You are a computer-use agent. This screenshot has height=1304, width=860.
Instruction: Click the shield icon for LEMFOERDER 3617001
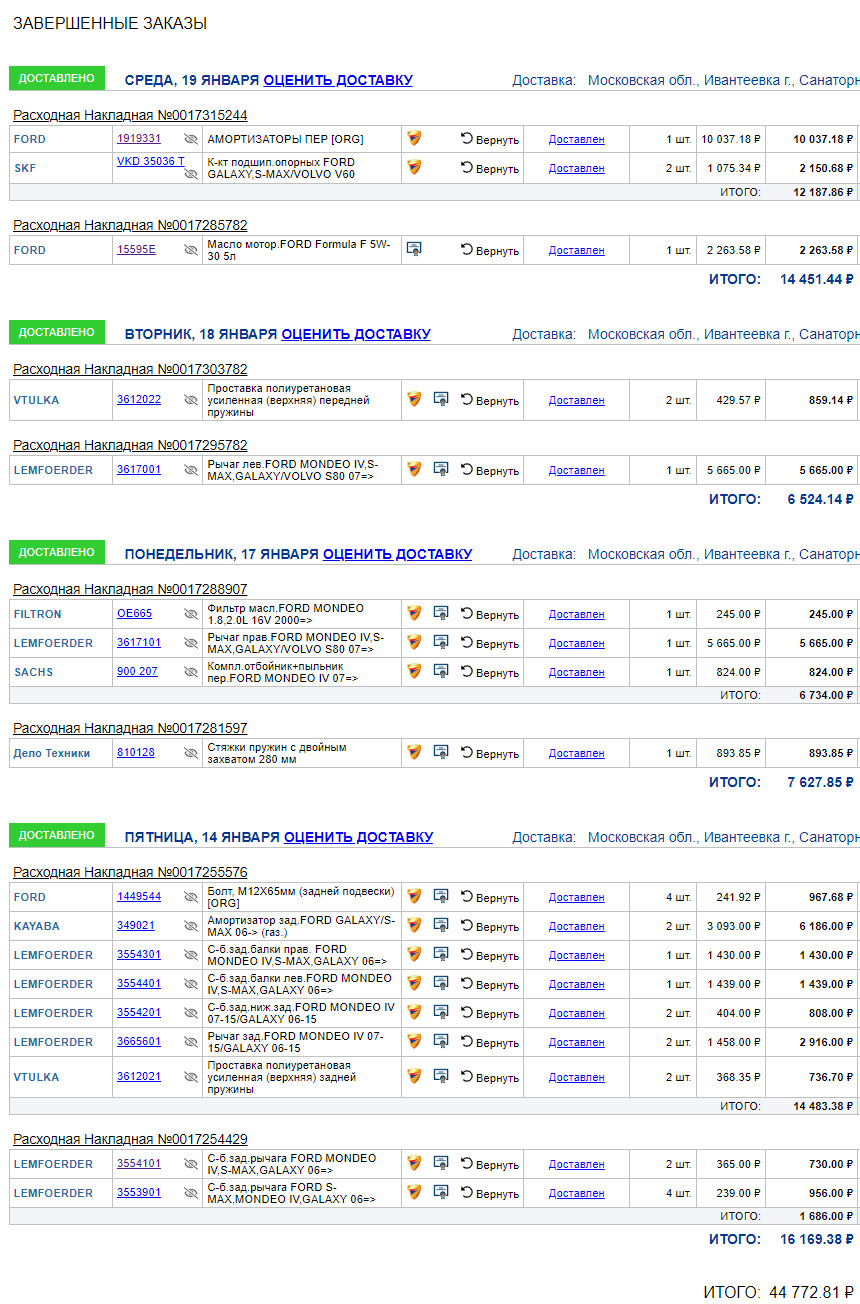pyautogui.click(x=414, y=469)
